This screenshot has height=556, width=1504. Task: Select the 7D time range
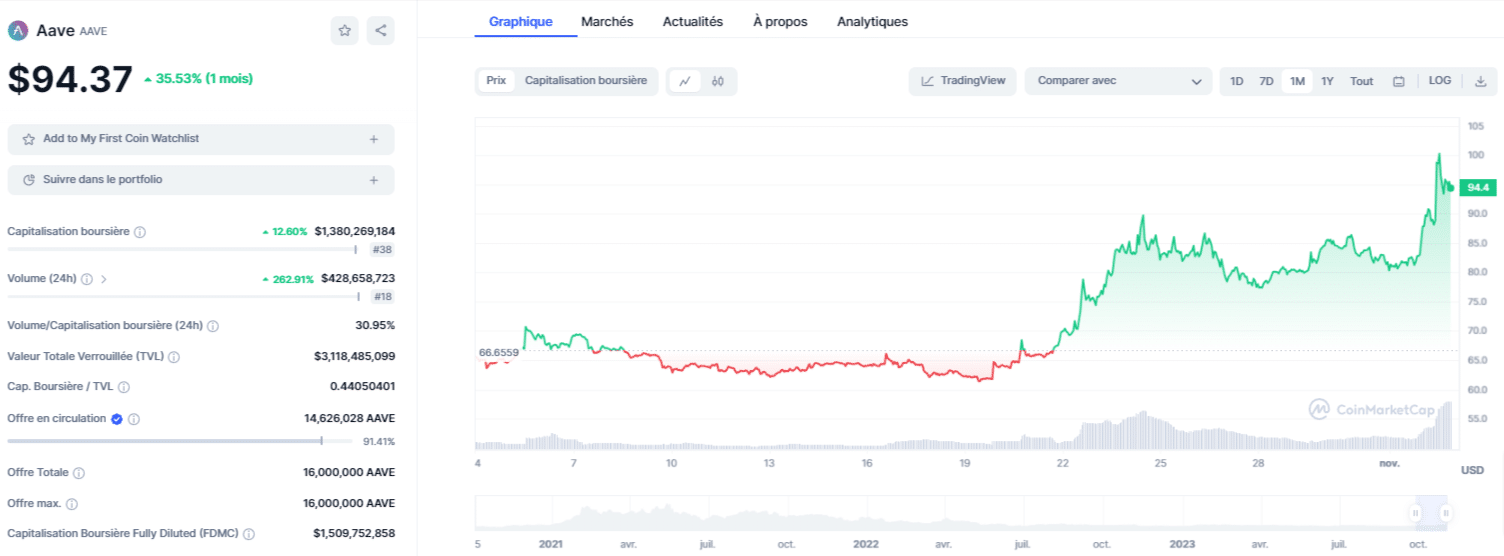[1266, 82]
